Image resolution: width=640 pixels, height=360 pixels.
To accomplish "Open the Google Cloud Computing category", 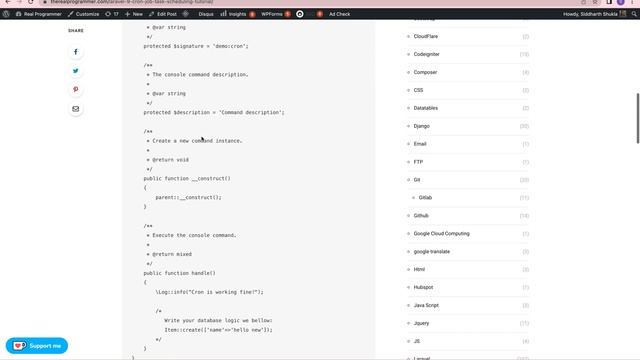I will pyautogui.click(x=442, y=233).
